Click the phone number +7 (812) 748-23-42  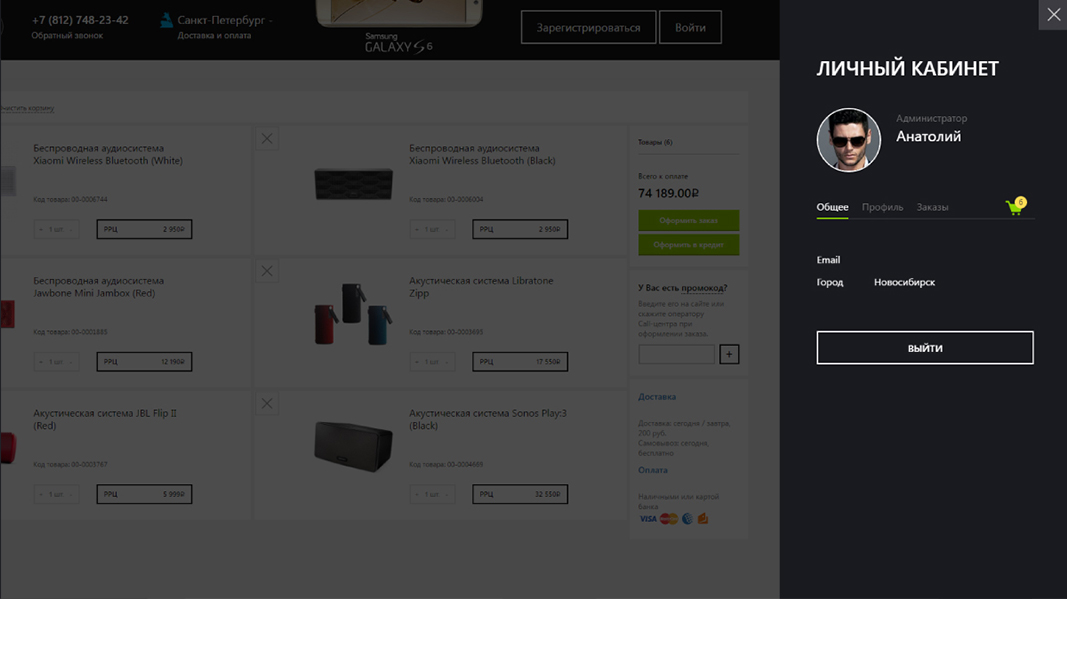(x=80, y=20)
